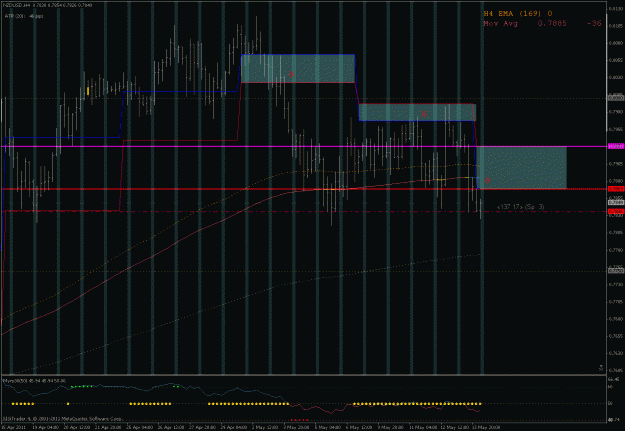Click the 'H4 EMA (169)' orange label
Screen dimensions: 625x431
(x=512, y=14)
